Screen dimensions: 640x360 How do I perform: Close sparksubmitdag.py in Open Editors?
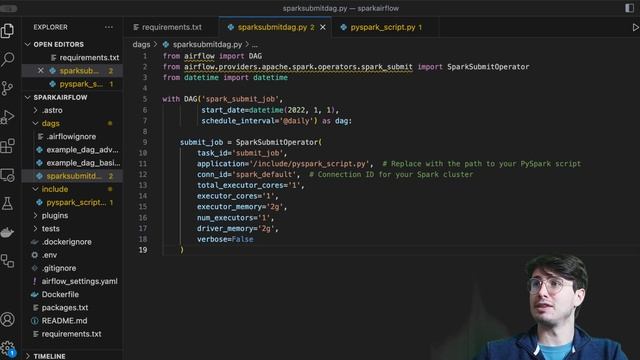tap(40, 71)
